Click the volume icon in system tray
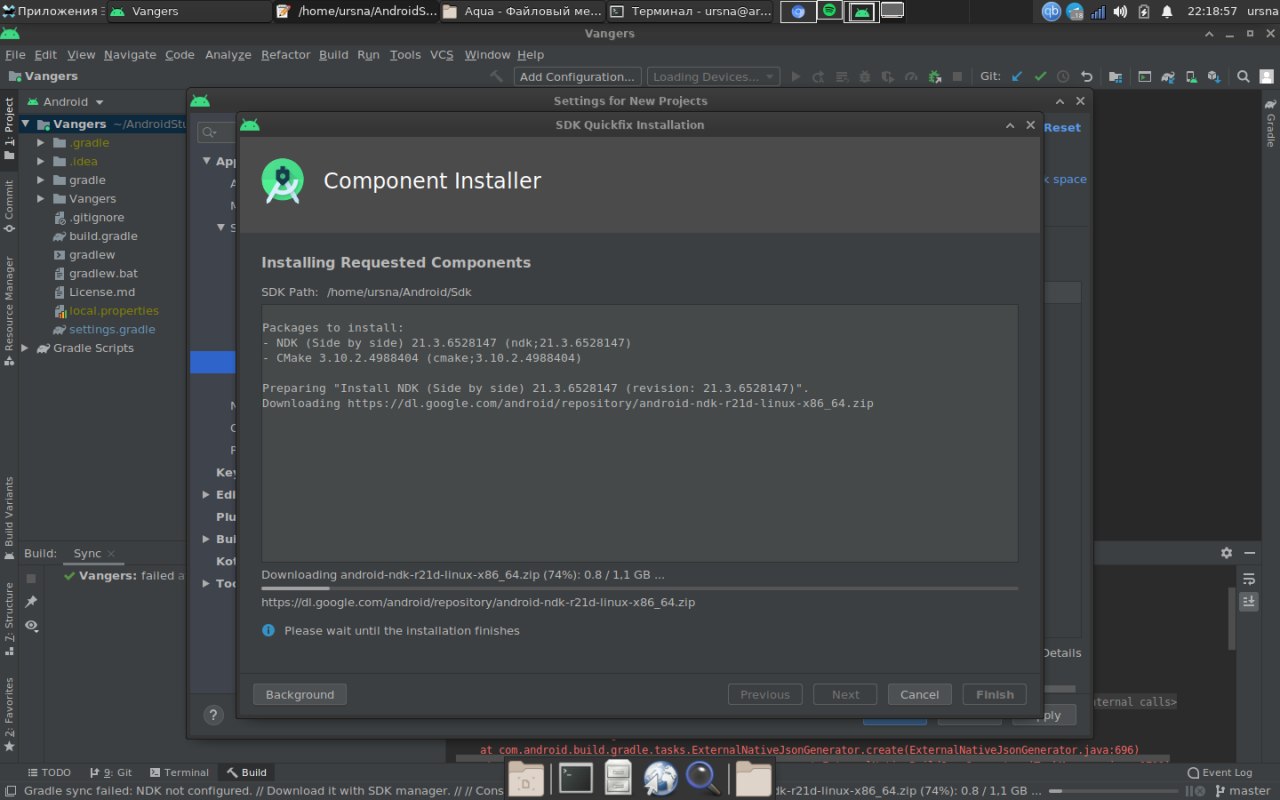1280x800 pixels. tap(1120, 11)
